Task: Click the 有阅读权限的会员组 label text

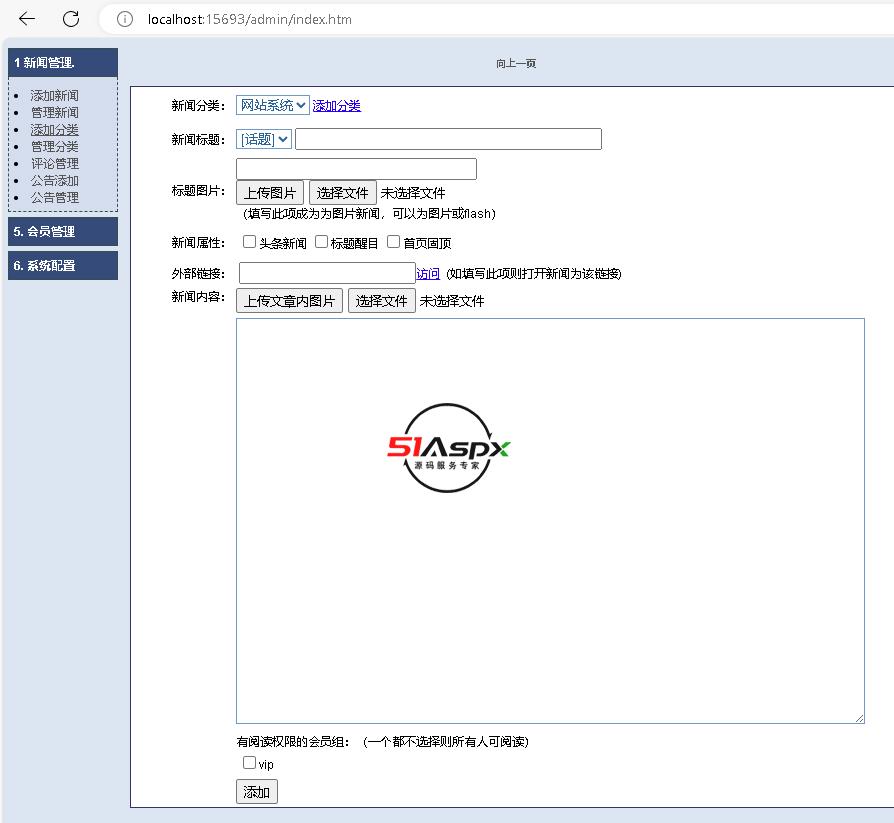Action: (x=292, y=741)
